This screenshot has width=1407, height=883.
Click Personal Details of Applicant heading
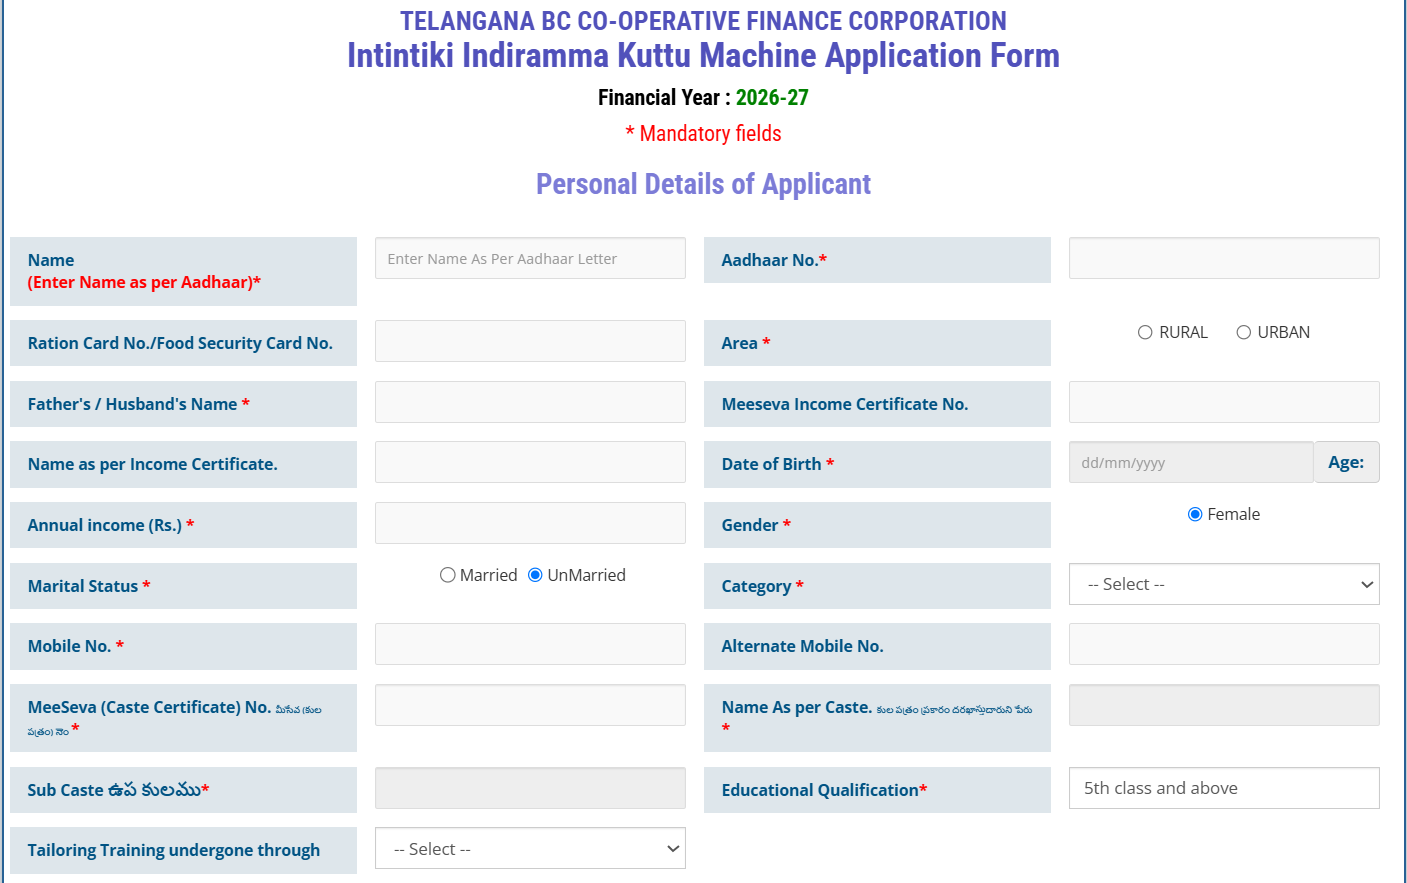[x=703, y=184]
